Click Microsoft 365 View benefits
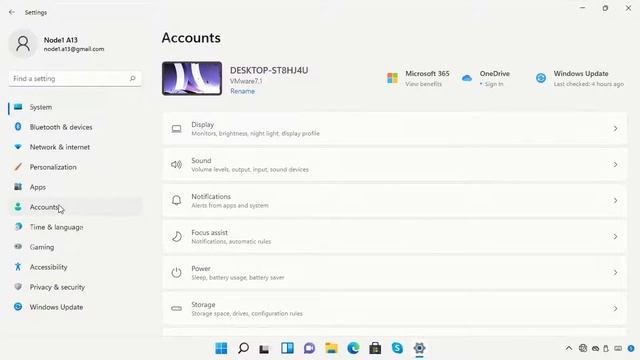 tap(423, 84)
